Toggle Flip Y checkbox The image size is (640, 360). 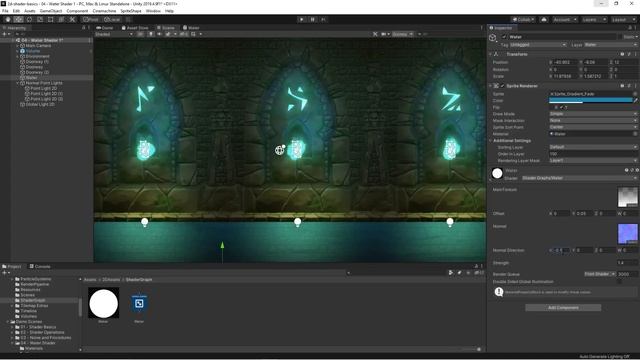(x=562, y=107)
